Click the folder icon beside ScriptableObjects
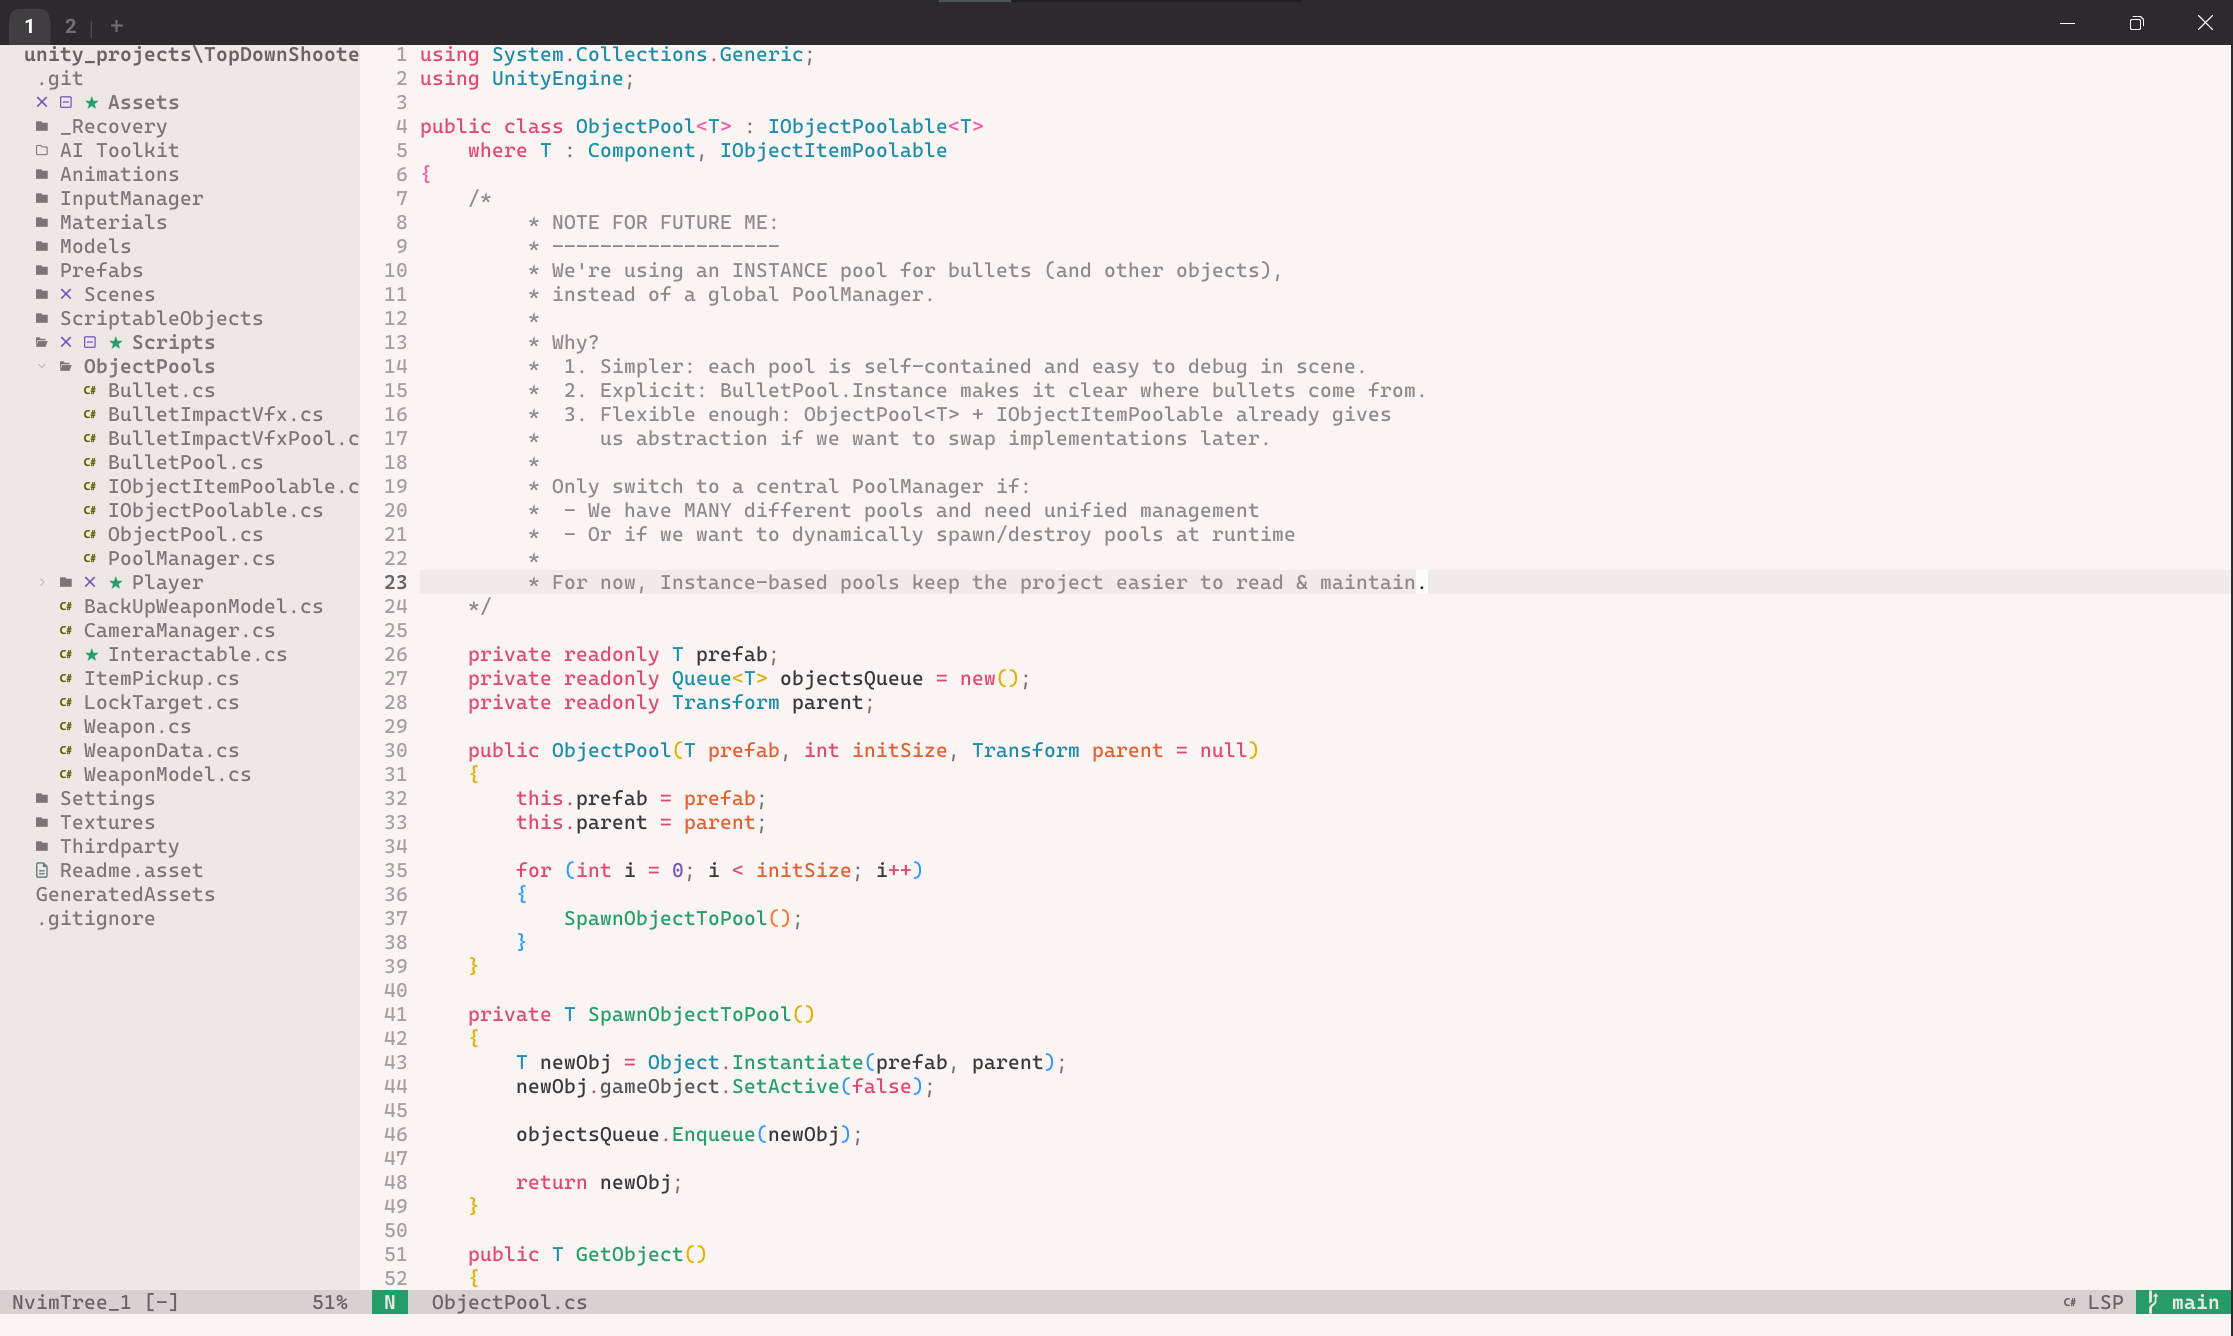This screenshot has width=2233, height=1336. pyautogui.click(x=42, y=319)
